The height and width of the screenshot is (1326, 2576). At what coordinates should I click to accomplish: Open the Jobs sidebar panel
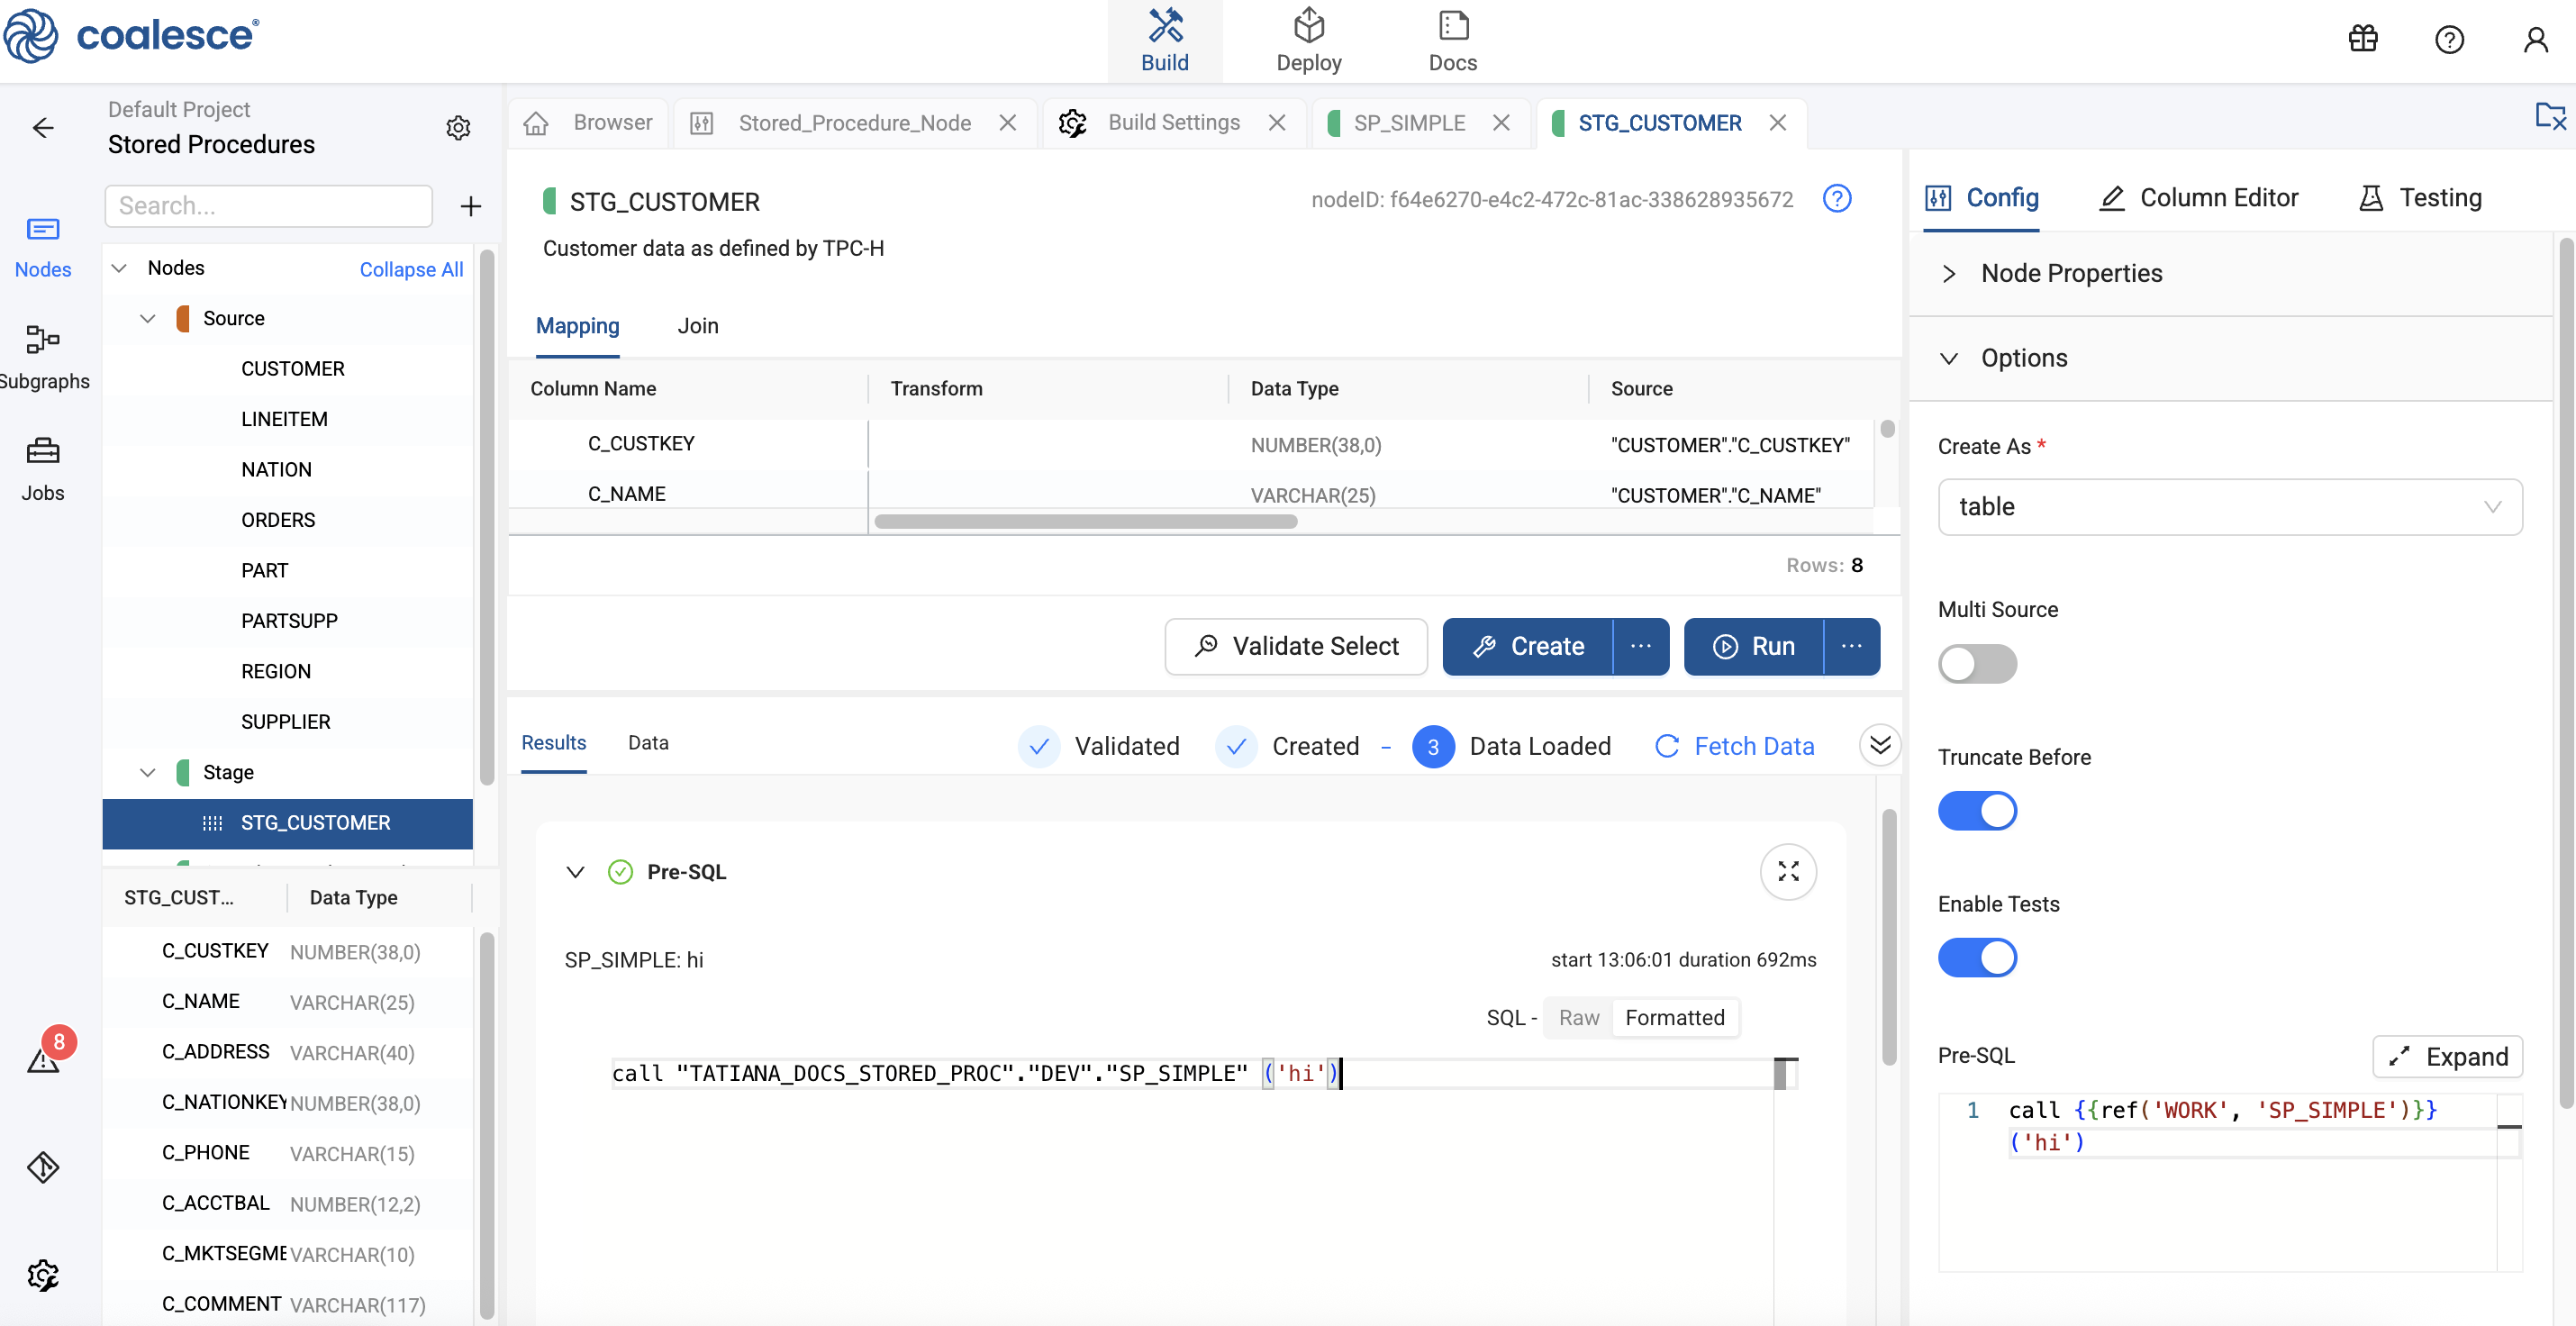(x=43, y=469)
